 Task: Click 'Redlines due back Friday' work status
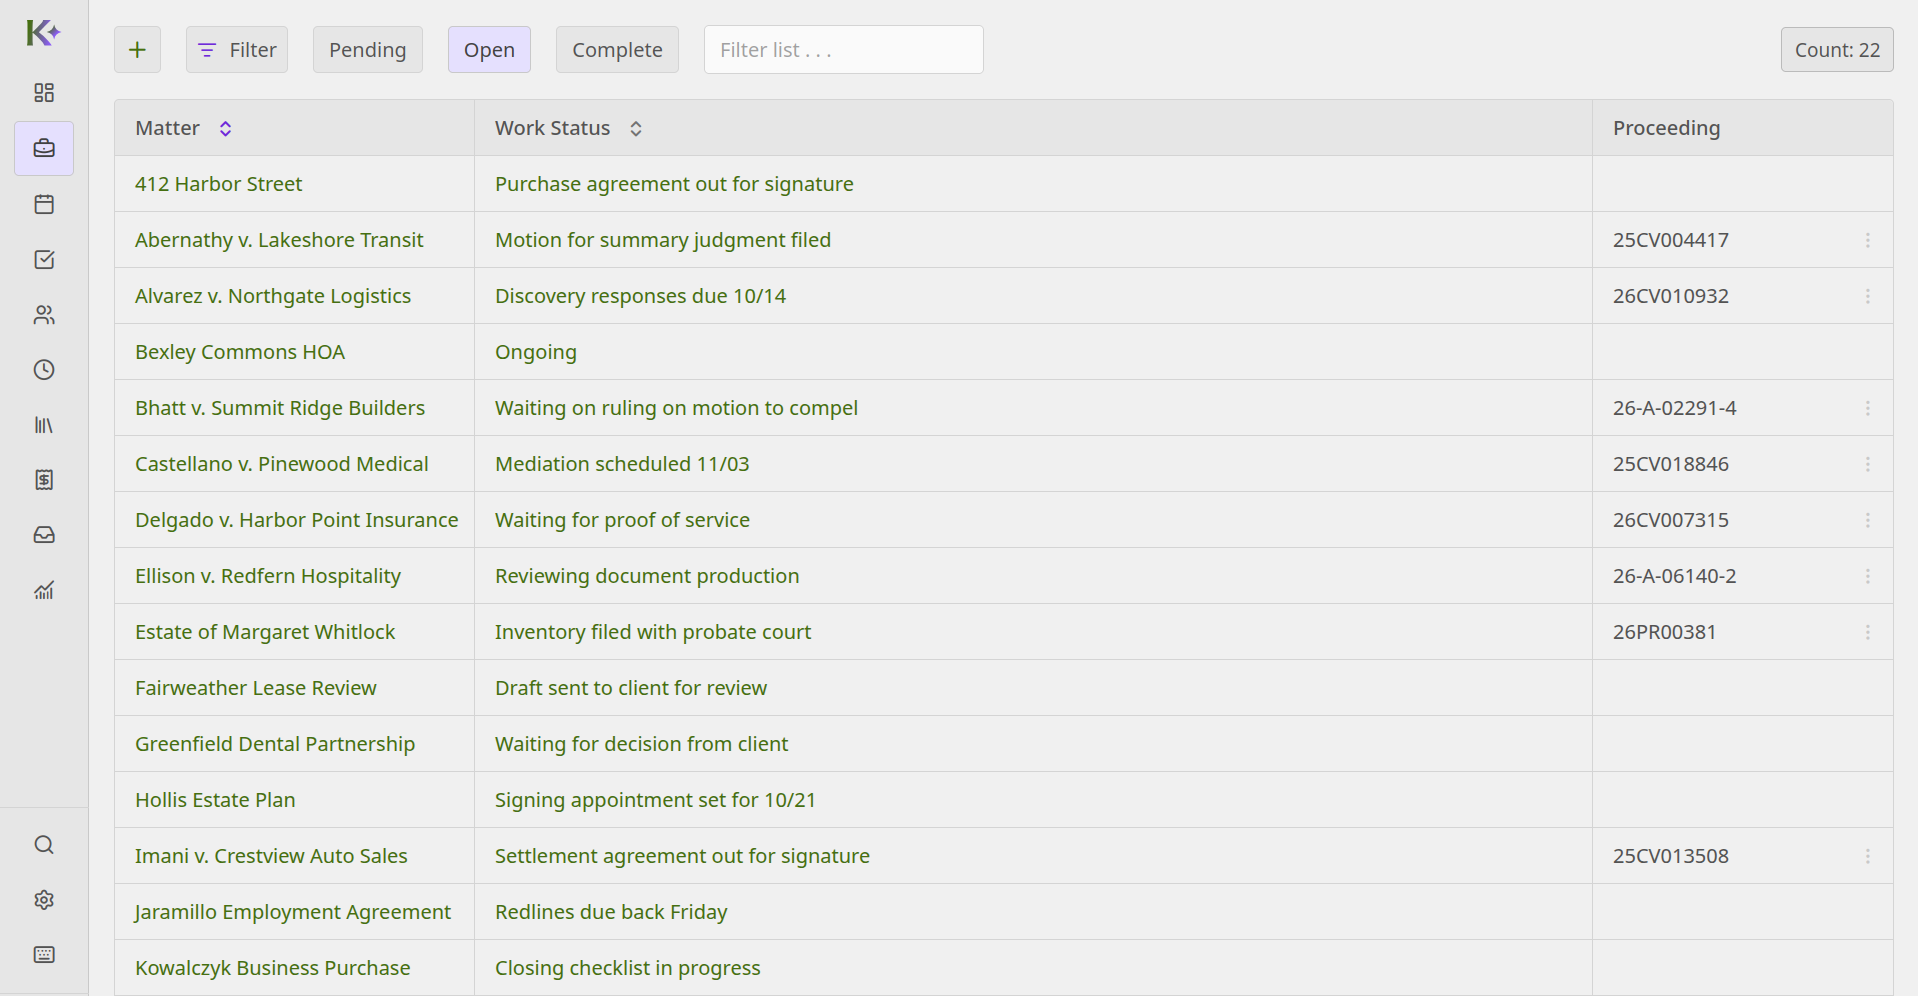[x=611, y=912]
